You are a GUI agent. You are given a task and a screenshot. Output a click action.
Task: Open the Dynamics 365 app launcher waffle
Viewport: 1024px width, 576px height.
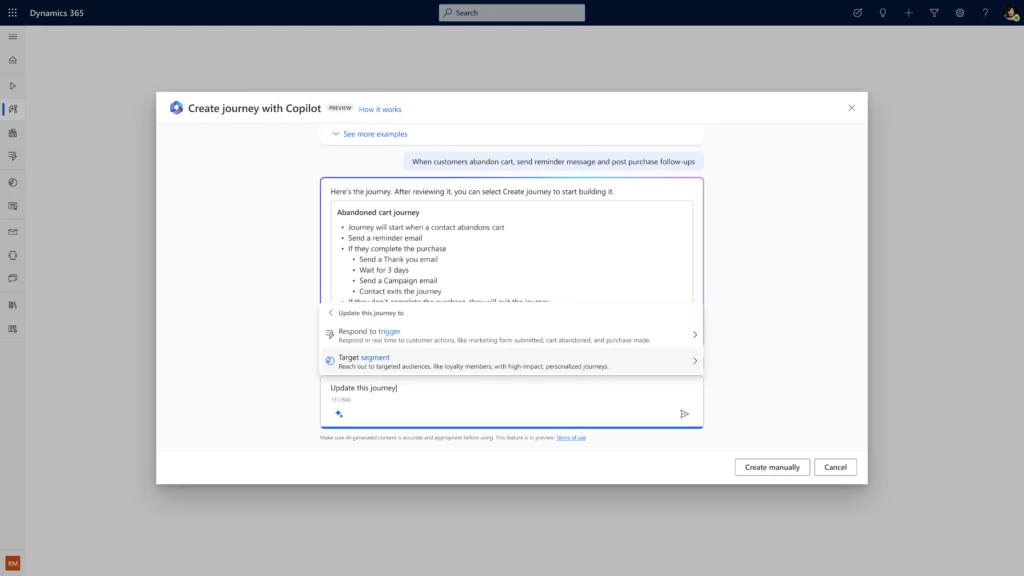pos(12,12)
